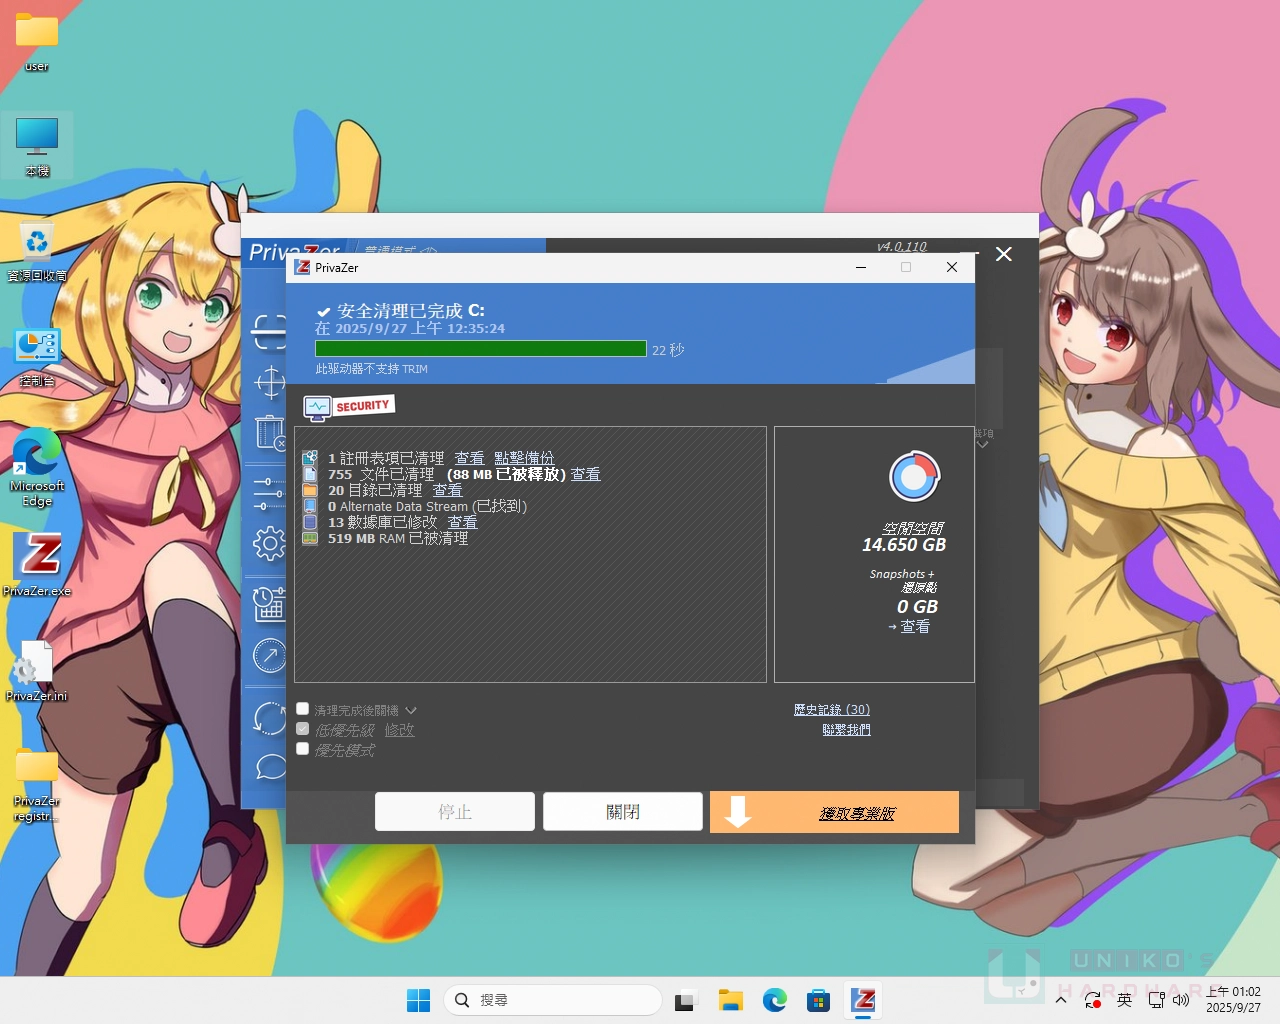Screen dimensions: 1280x1024
Task: Click the 英 input language indicator
Action: (x=1125, y=1000)
